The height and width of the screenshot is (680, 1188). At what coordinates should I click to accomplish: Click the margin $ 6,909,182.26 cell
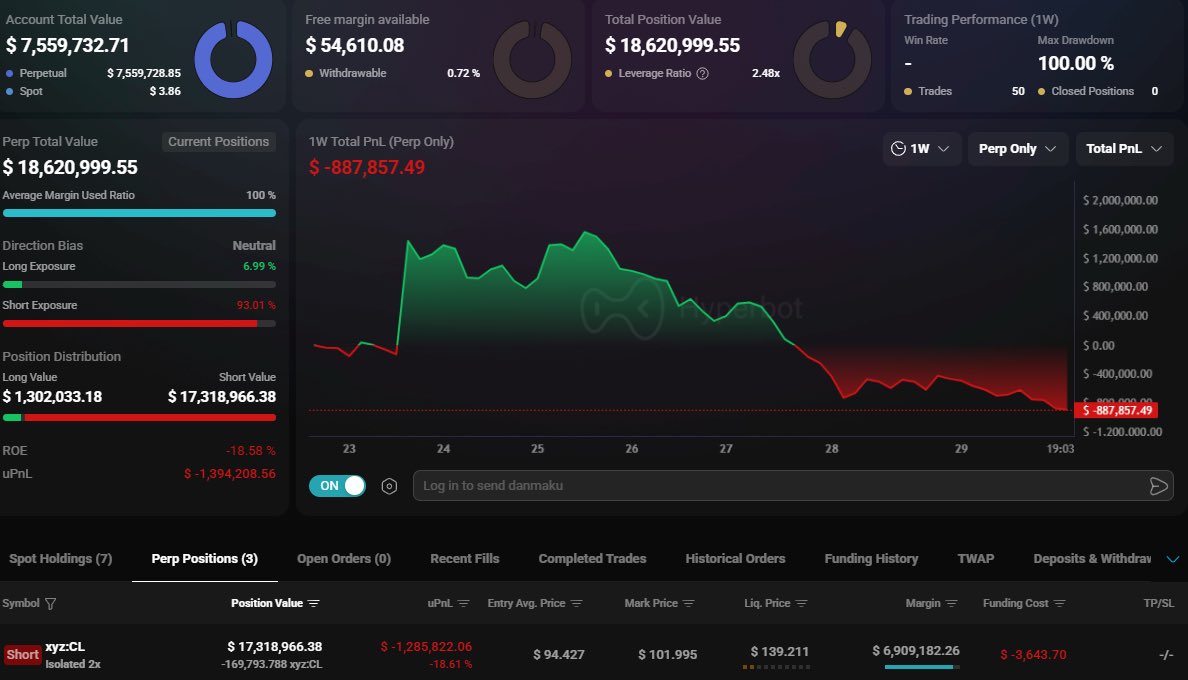pos(916,651)
